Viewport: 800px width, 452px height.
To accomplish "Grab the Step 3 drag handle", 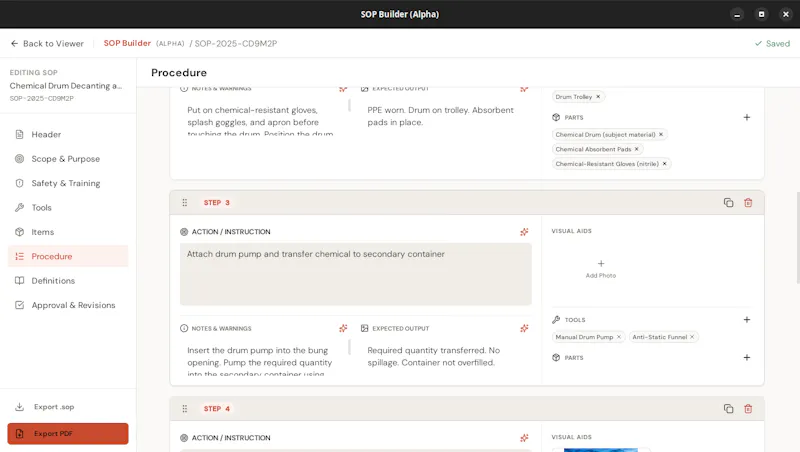I will point(185,203).
